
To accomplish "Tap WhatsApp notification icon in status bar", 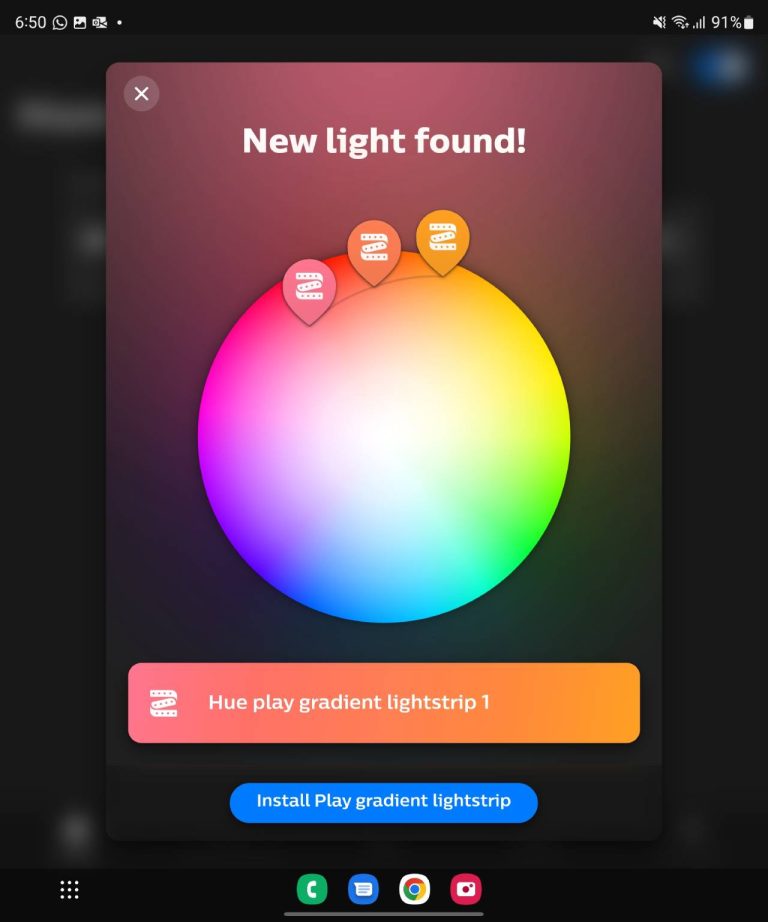I will (60, 22).
